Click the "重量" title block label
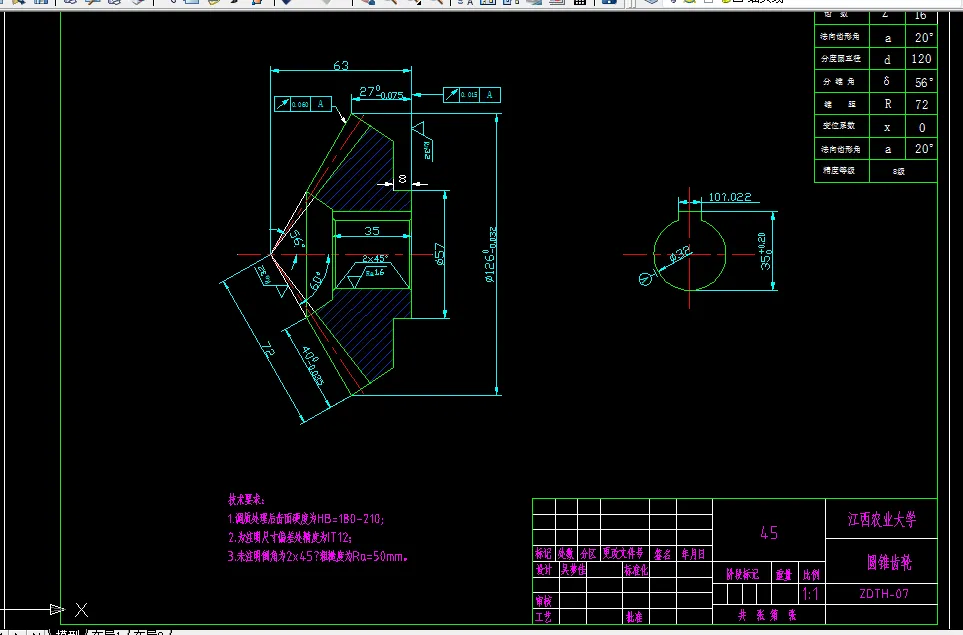 point(784,575)
